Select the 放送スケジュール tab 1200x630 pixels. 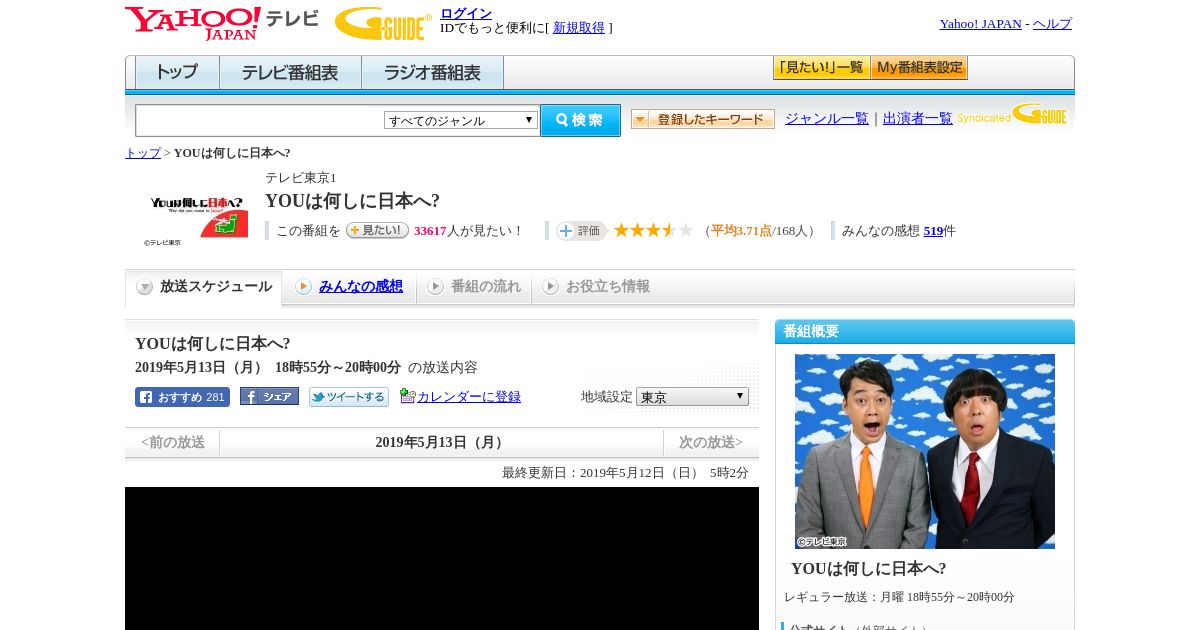point(204,287)
